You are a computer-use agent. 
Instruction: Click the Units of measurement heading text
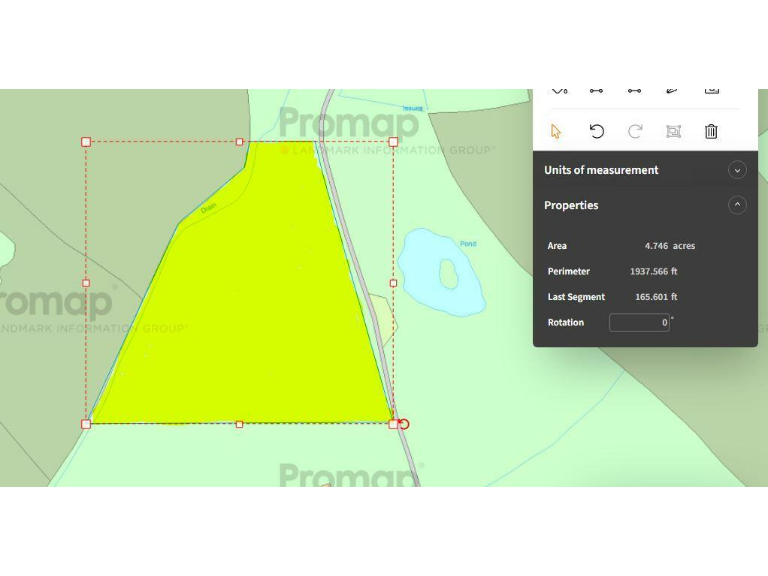click(601, 170)
